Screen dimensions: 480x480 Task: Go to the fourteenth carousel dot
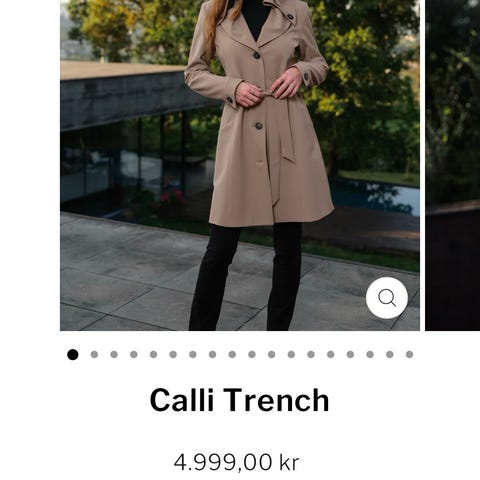coord(331,354)
